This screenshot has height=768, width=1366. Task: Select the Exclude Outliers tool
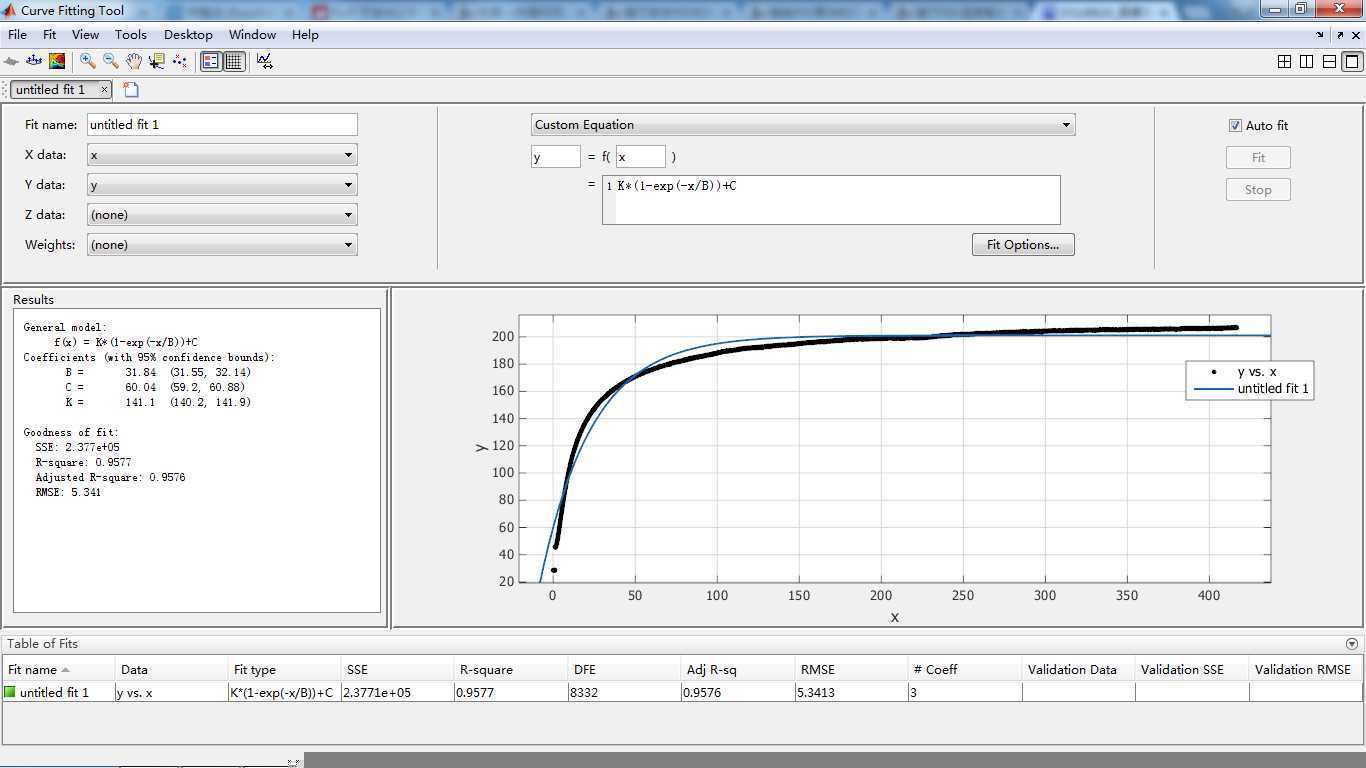click(x=180, y=61)
